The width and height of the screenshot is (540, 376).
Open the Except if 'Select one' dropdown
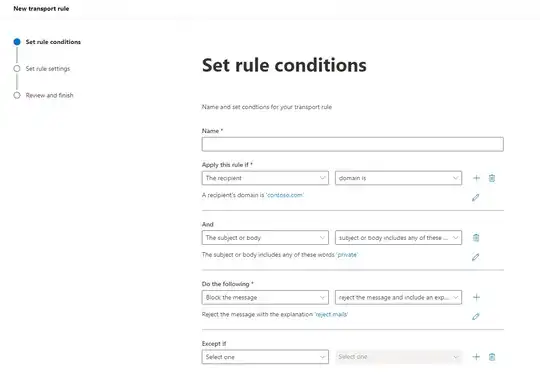click(265, 357)
